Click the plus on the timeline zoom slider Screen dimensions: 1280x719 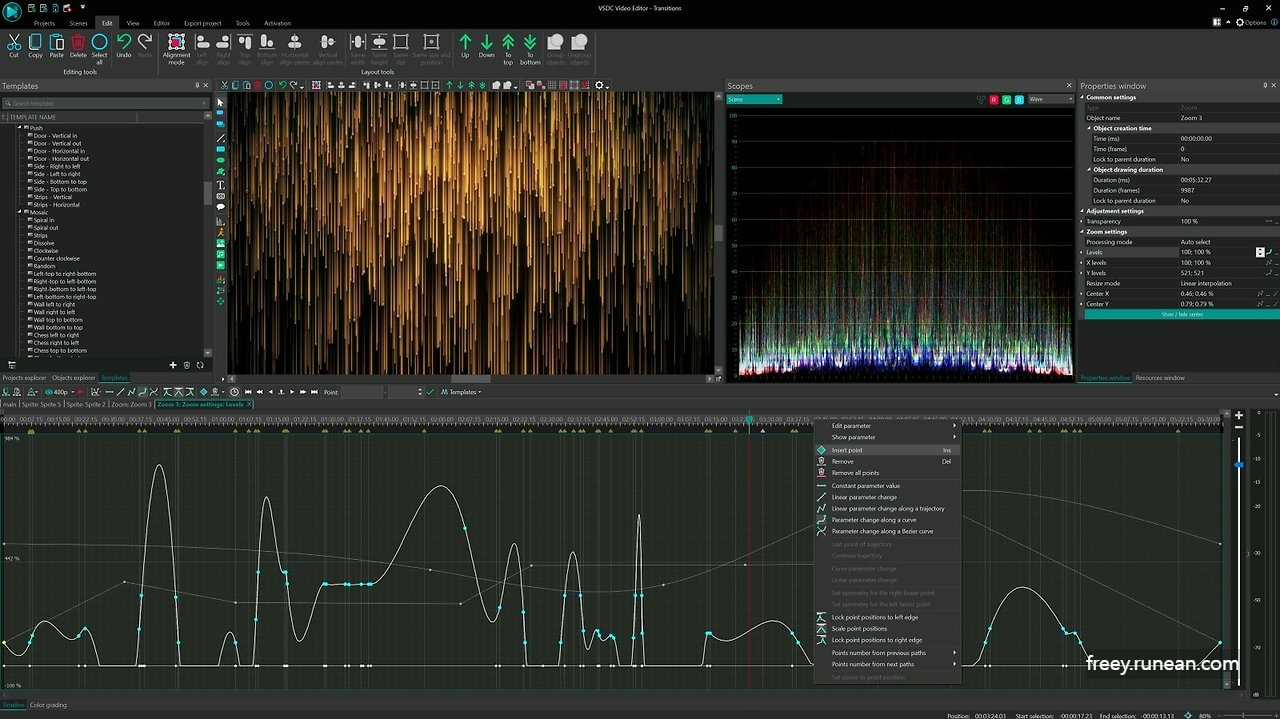[1238, 414]
